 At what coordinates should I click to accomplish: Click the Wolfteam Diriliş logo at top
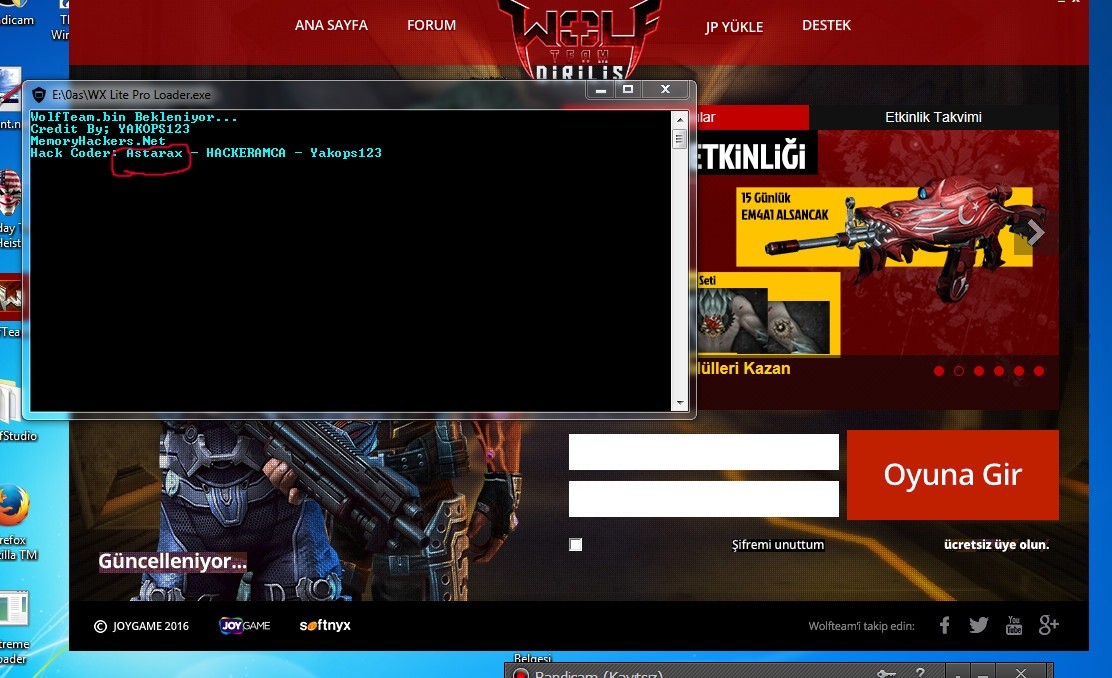579,39
